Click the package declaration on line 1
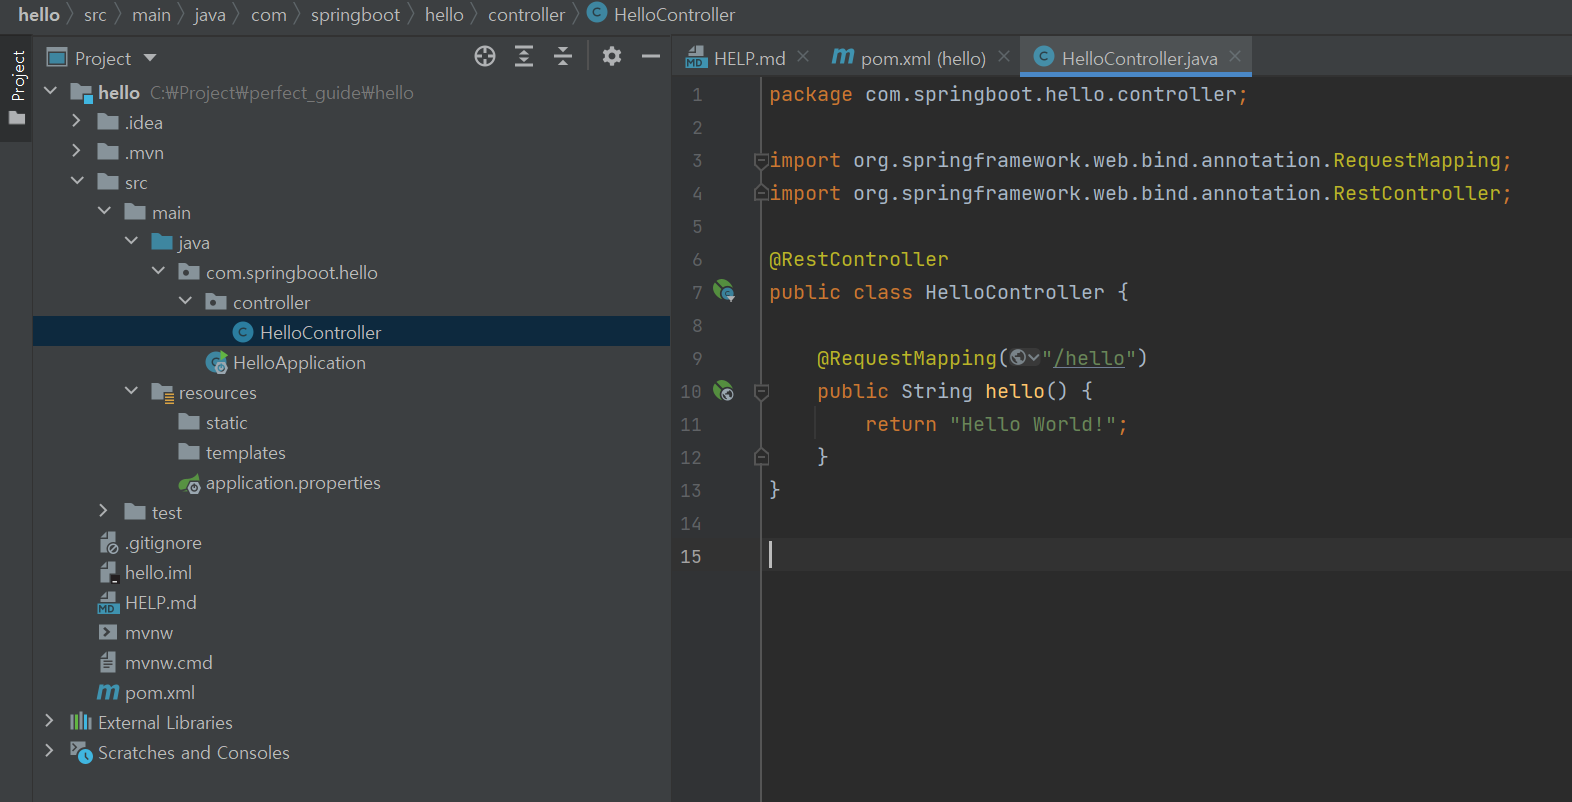The height and width of the screenshot is (802, 1572). 1009,94
